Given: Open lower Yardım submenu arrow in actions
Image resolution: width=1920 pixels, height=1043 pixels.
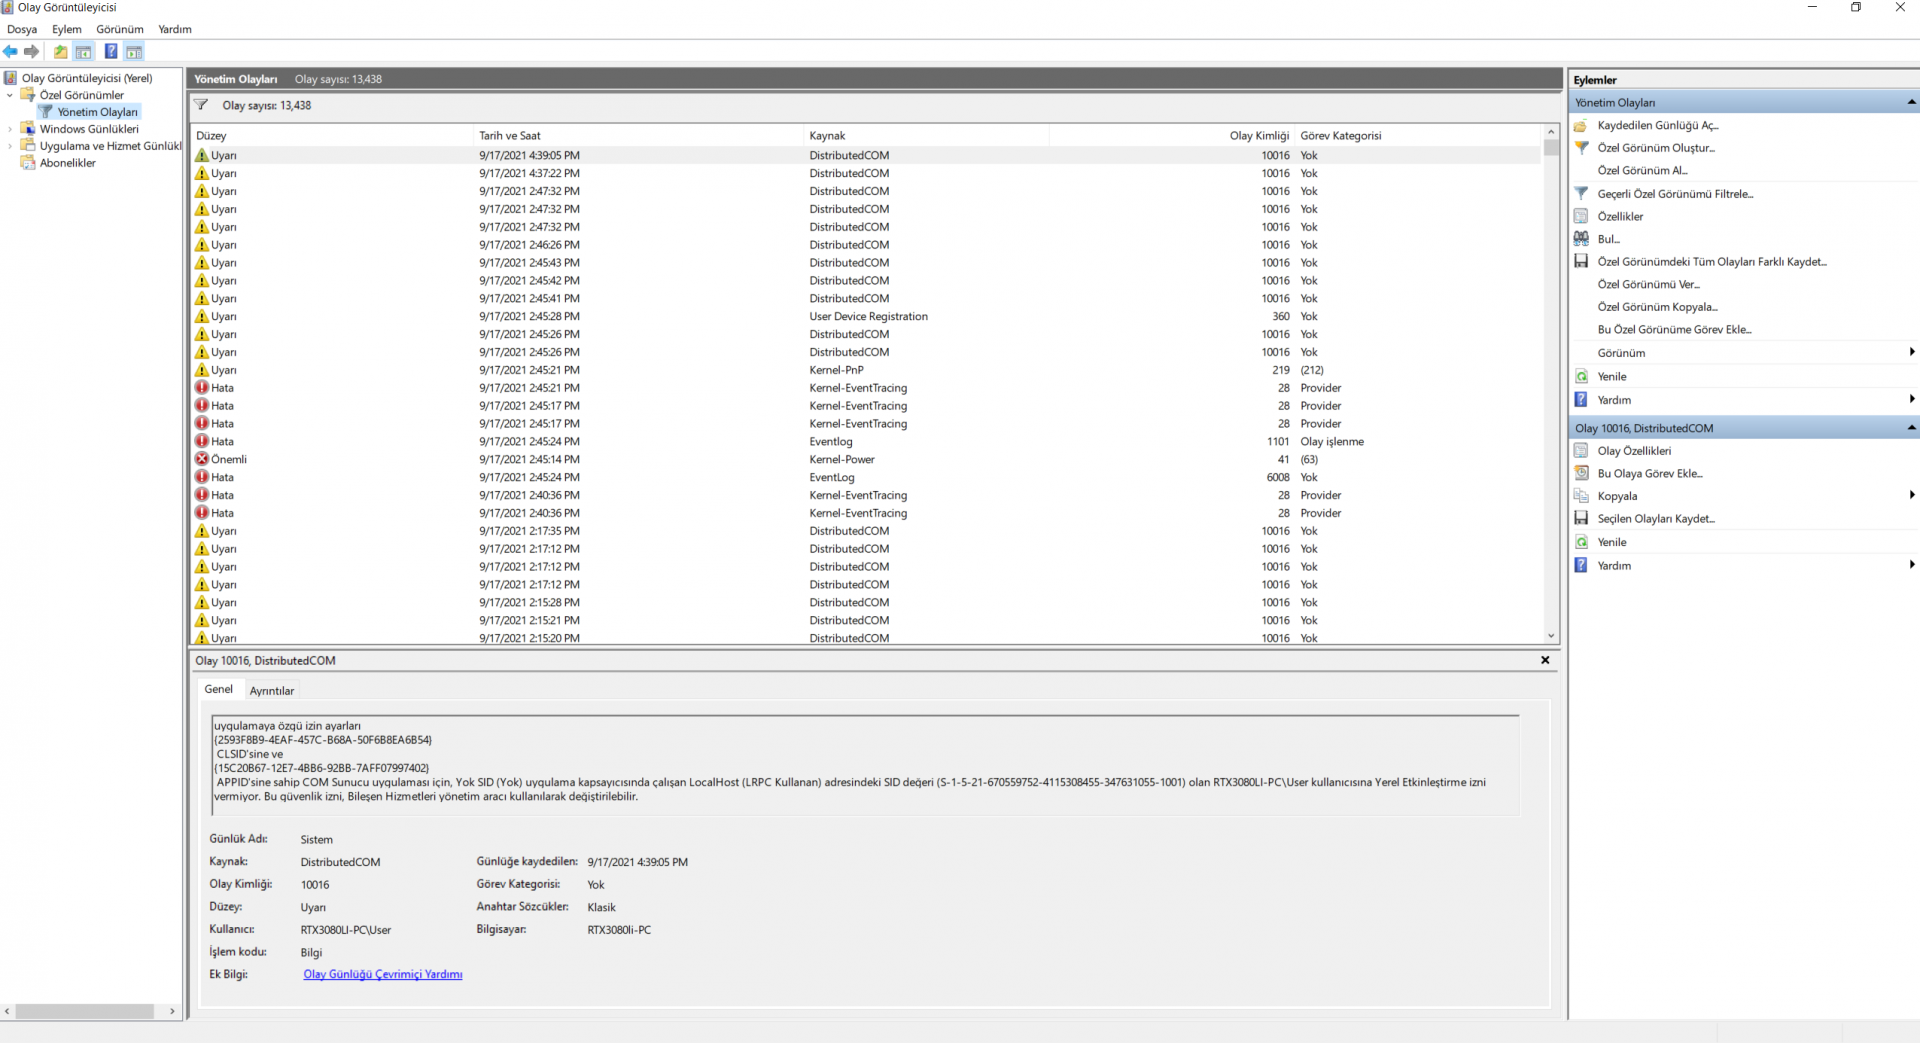Looking at the screenshot, I should pyautogui.click(x=1911, y=565).
